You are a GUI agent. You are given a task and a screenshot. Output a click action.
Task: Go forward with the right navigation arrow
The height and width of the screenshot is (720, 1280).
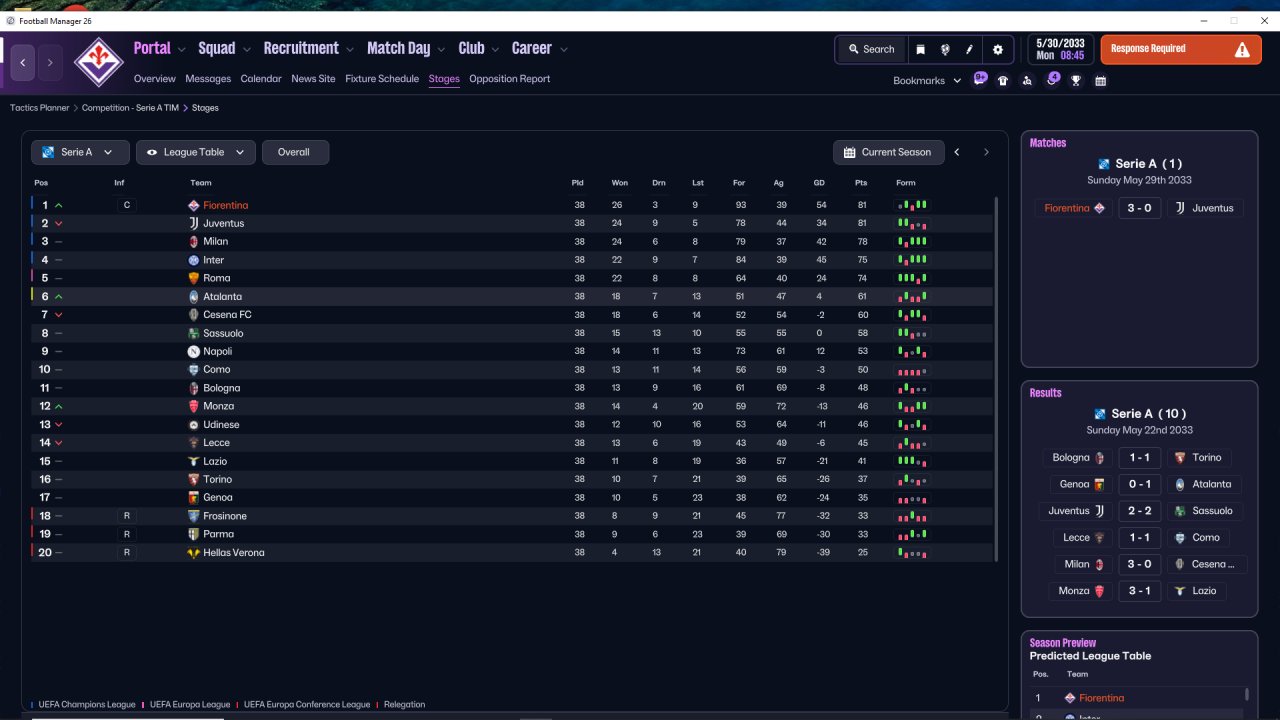pos(50,63)
